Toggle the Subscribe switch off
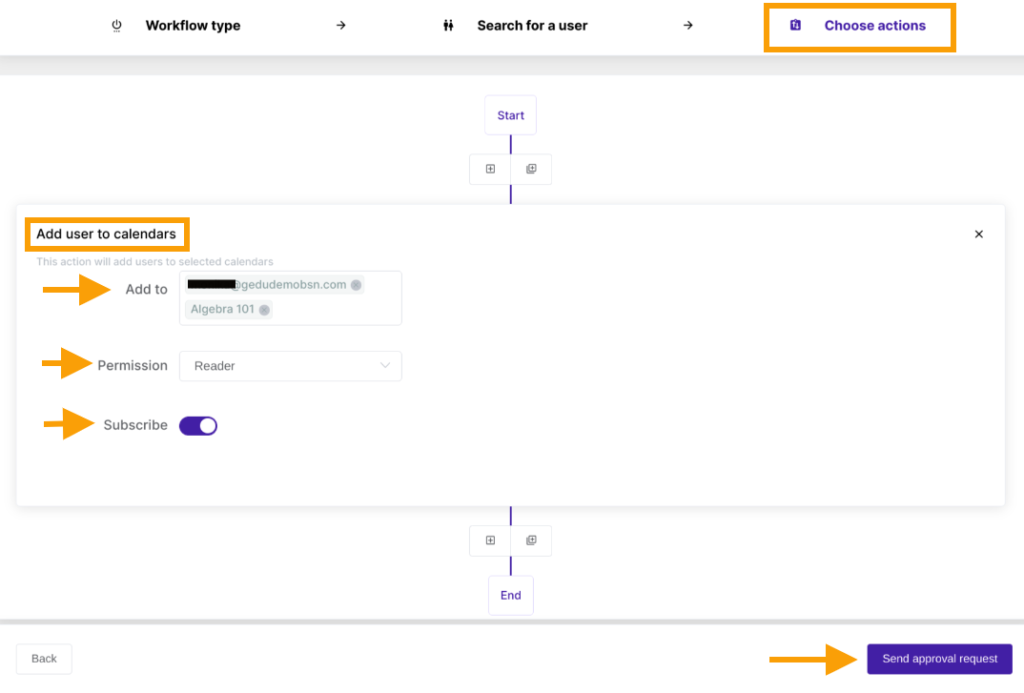Image resolution: width=1024 pixels, height=693 pixels. click(198, 426)
